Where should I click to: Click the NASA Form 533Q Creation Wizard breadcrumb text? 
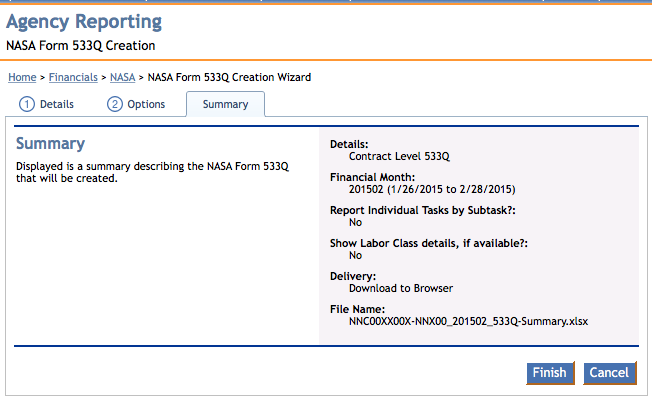[229, 77]
